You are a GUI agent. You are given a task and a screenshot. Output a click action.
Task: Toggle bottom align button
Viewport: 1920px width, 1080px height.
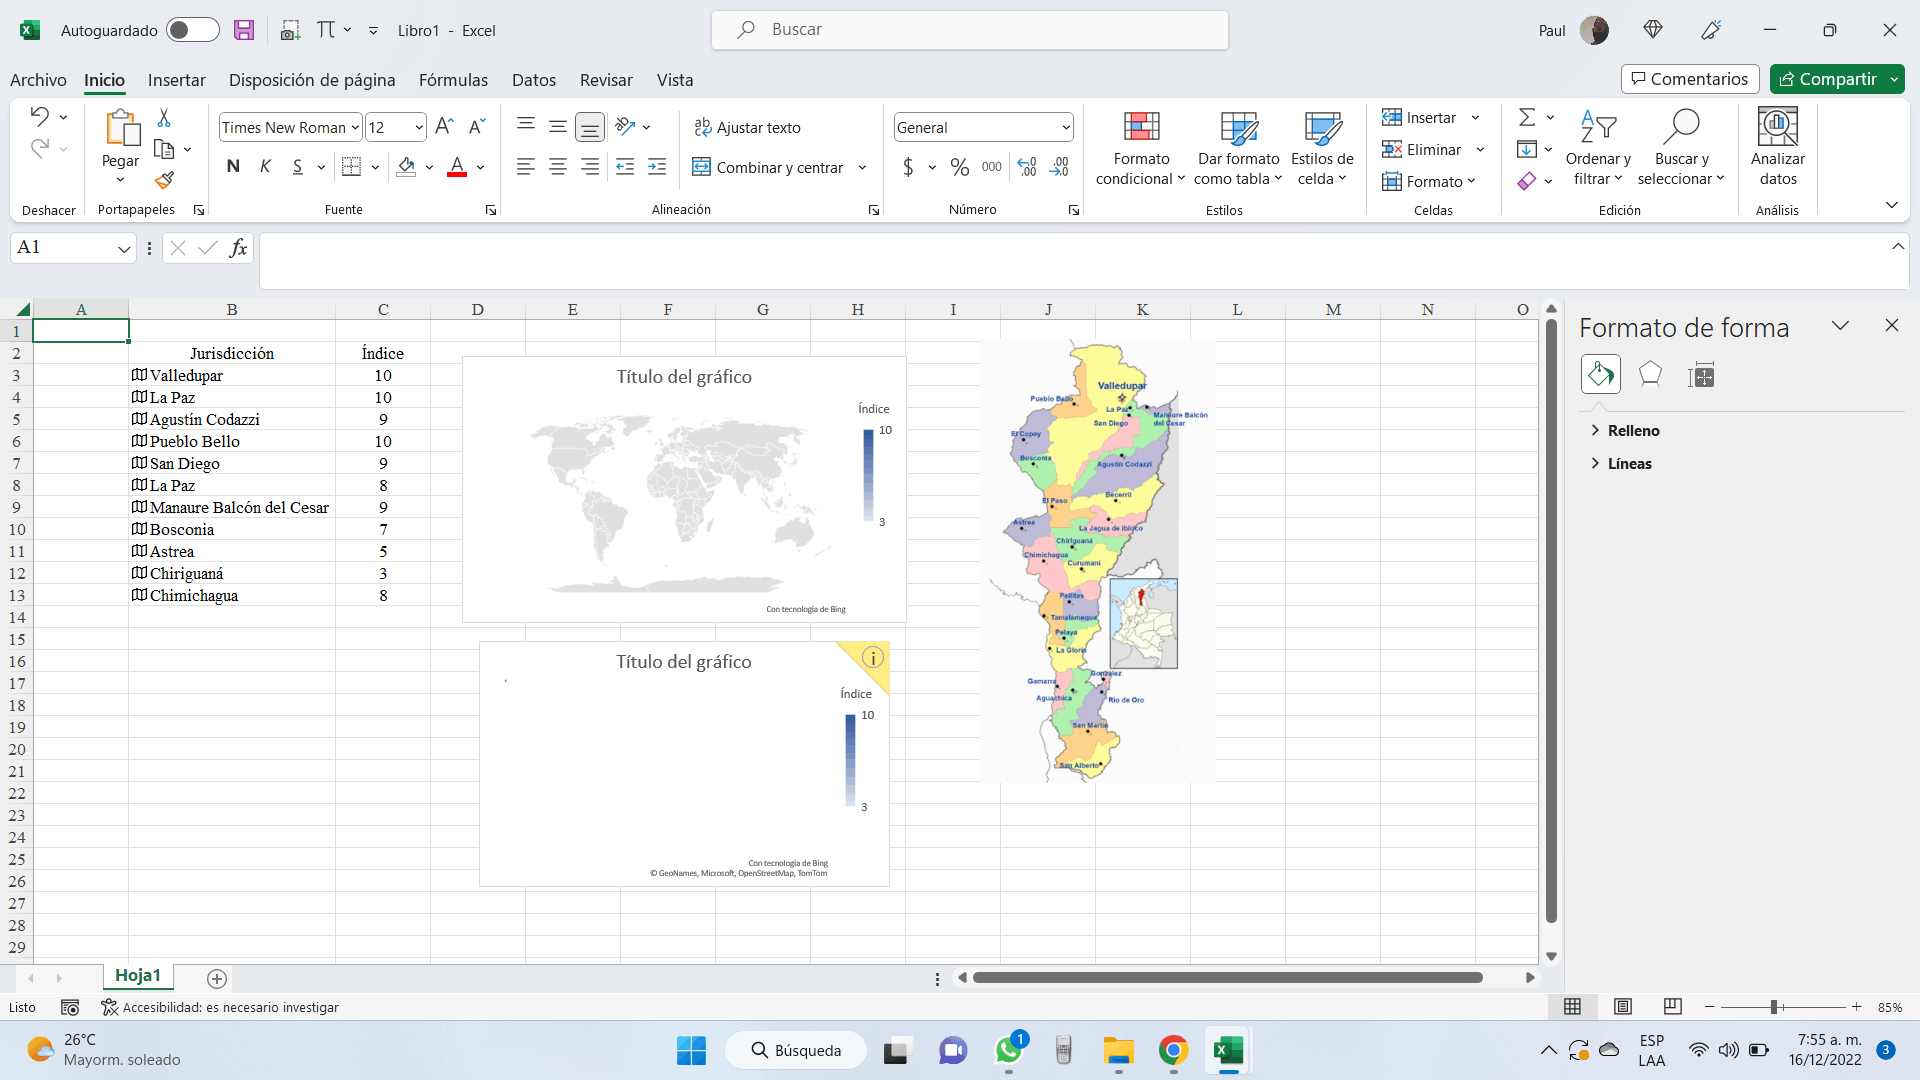point(590,126)
